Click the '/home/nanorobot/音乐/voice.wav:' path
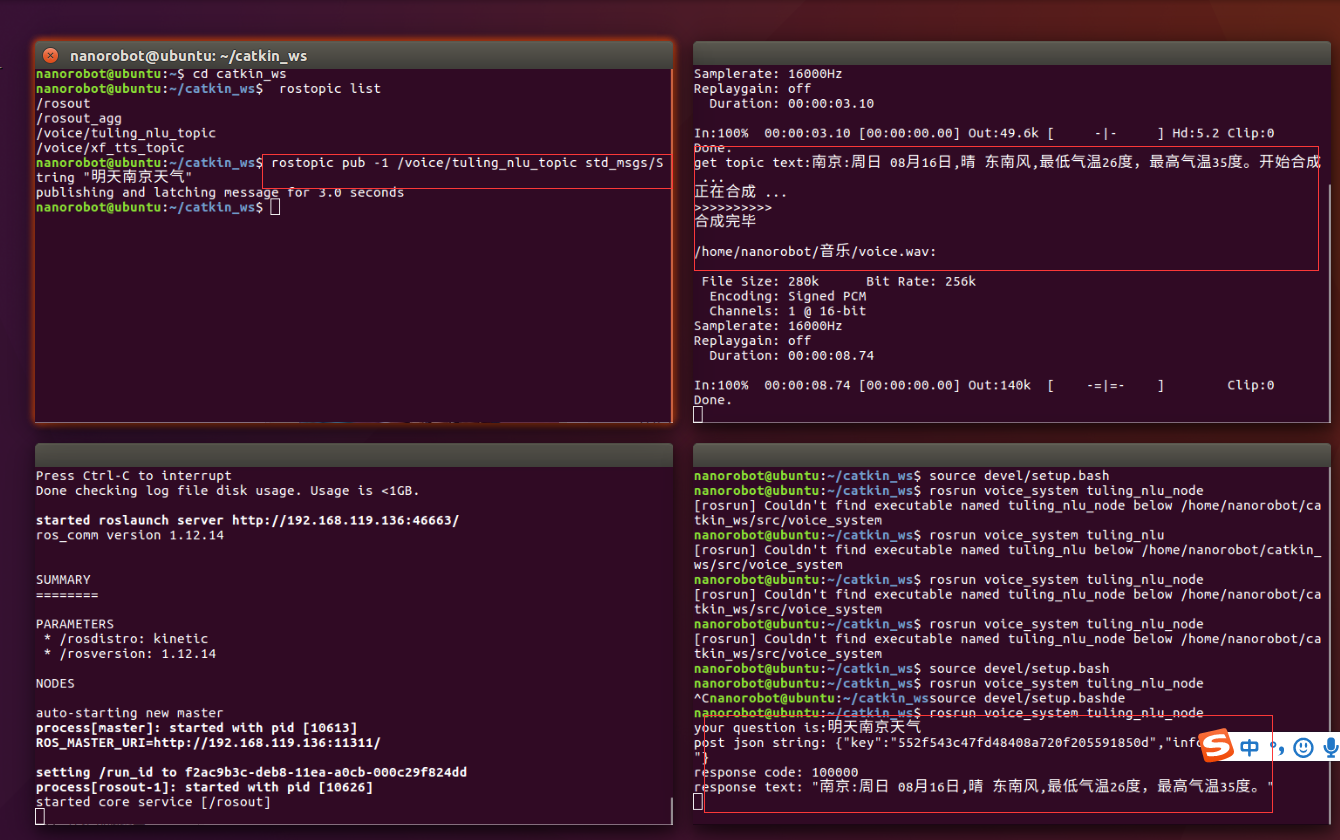The image size is (1340, 840). pyautogui.click(x=815, y=251)
